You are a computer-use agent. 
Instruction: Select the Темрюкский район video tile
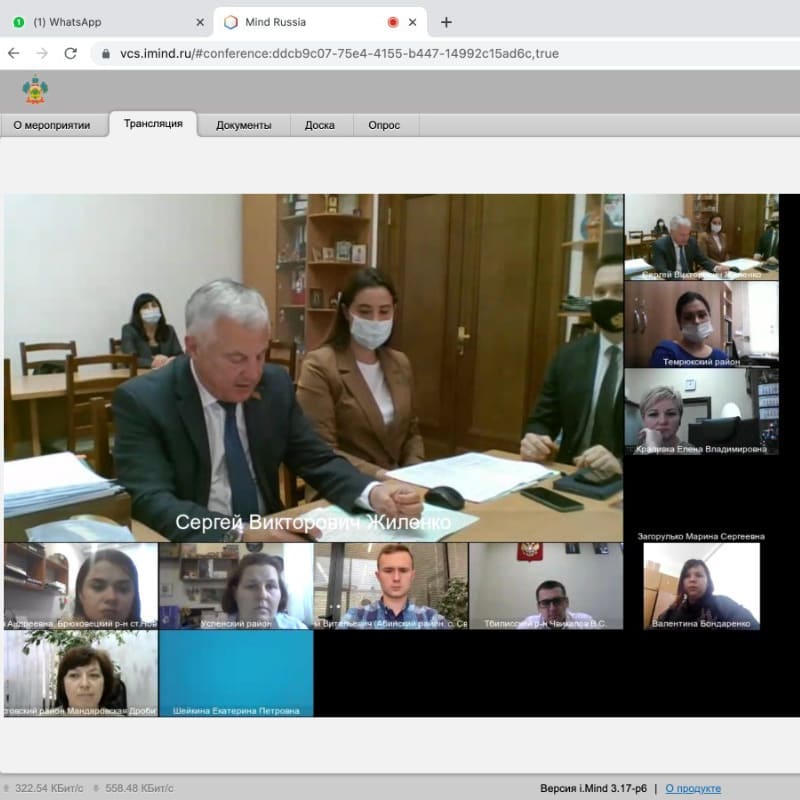[701, 324]
